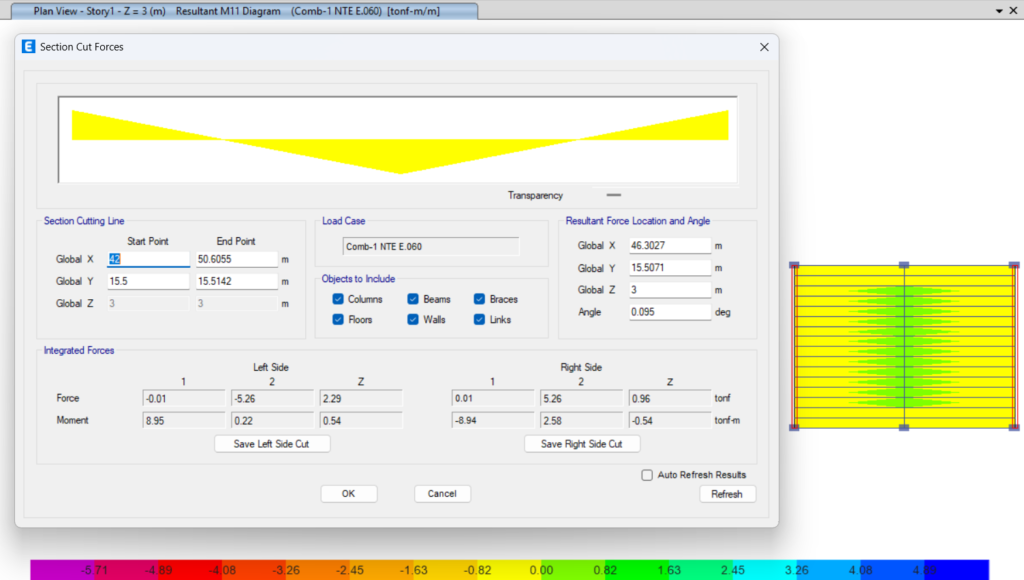Close the Section Cut Forces dialog

click(764, 47)
